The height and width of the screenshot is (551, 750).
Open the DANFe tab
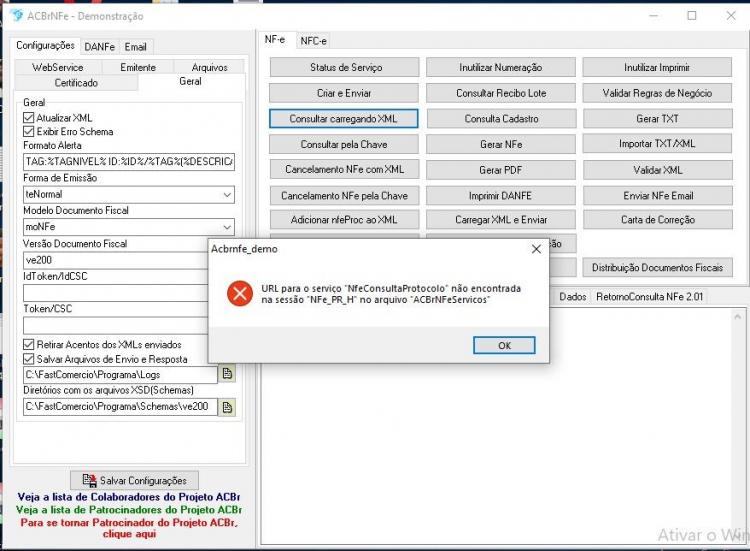point(99,47)
